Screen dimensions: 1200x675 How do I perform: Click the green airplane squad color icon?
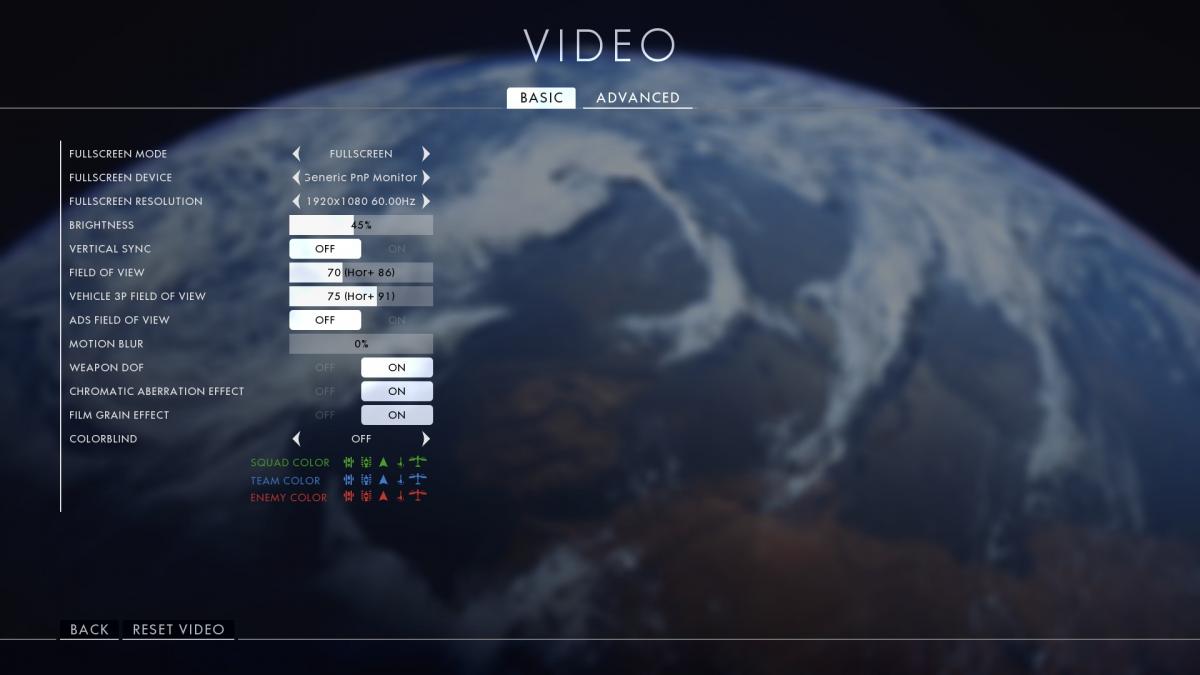(x=418, y=462)
